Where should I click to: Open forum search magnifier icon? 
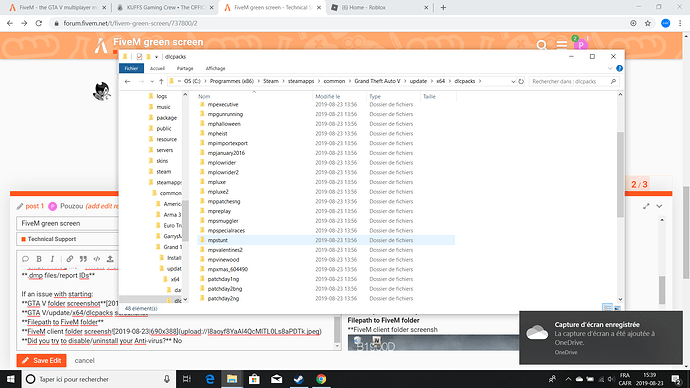coord(542,45)
